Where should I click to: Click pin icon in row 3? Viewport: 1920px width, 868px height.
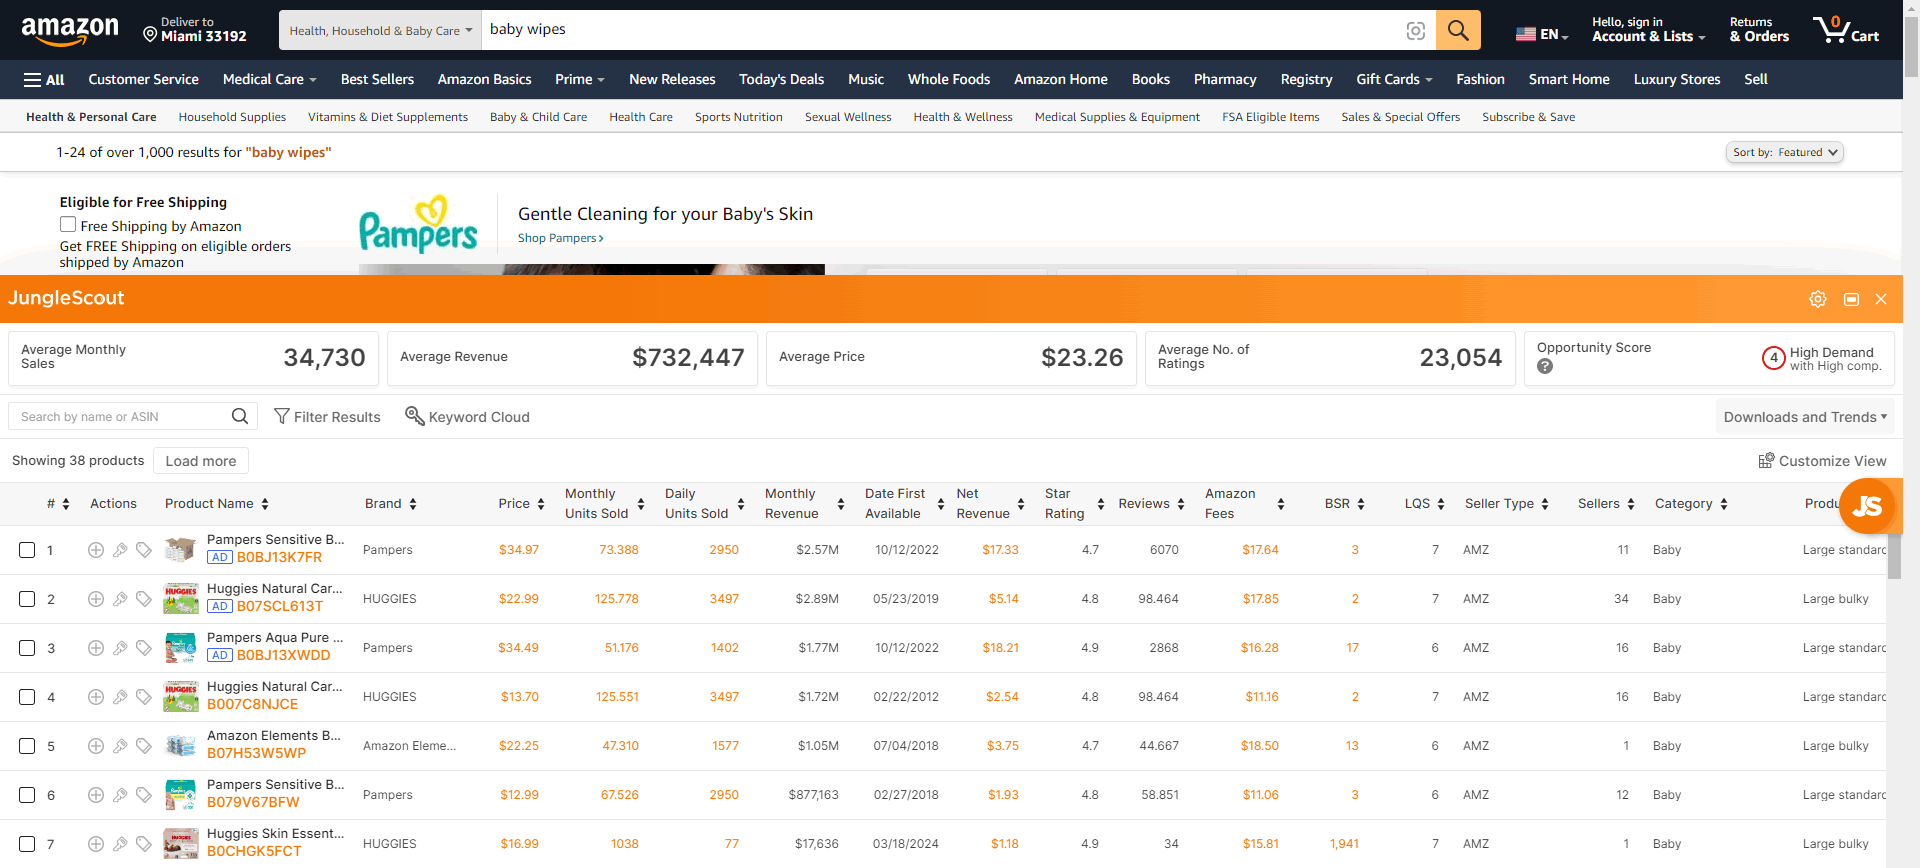(x=120, y=648)
